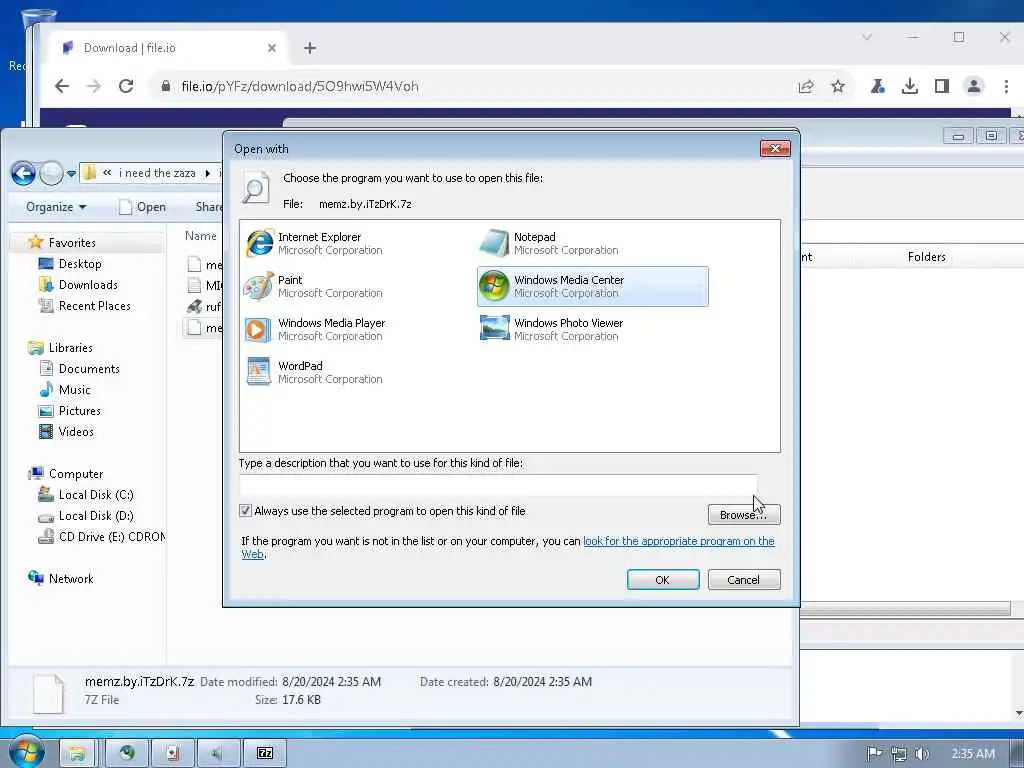Go back in Chrome browser

[x=62, y=86]
